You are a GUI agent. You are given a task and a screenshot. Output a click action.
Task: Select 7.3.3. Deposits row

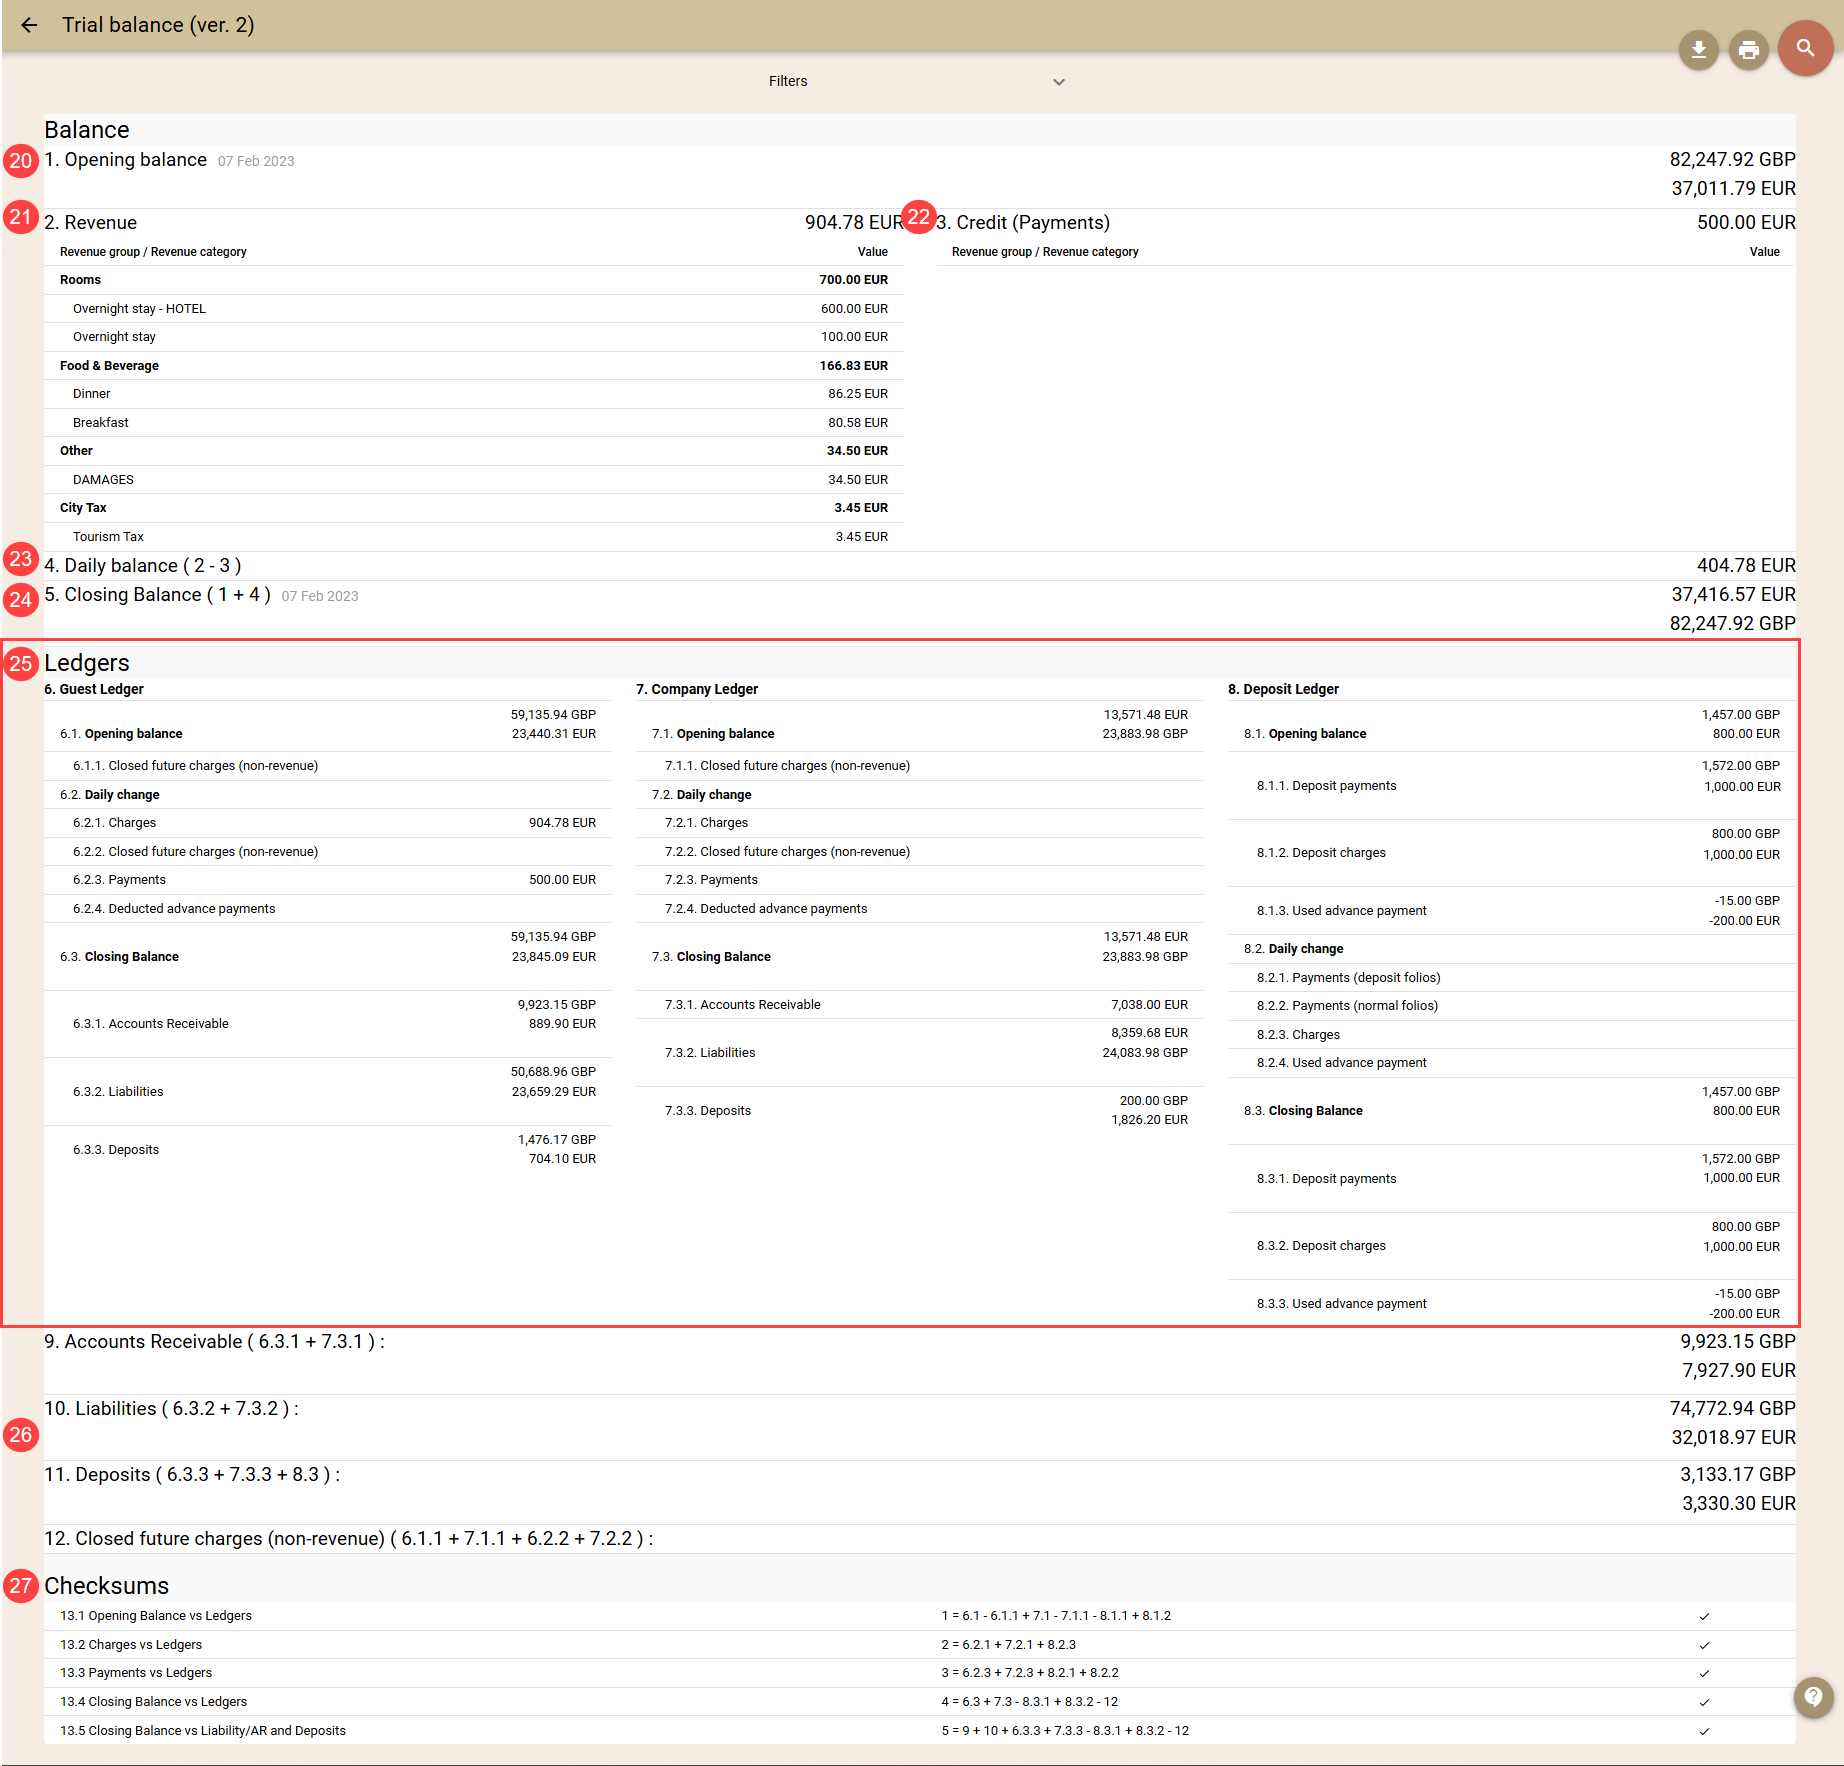[x=920, y=1111]
